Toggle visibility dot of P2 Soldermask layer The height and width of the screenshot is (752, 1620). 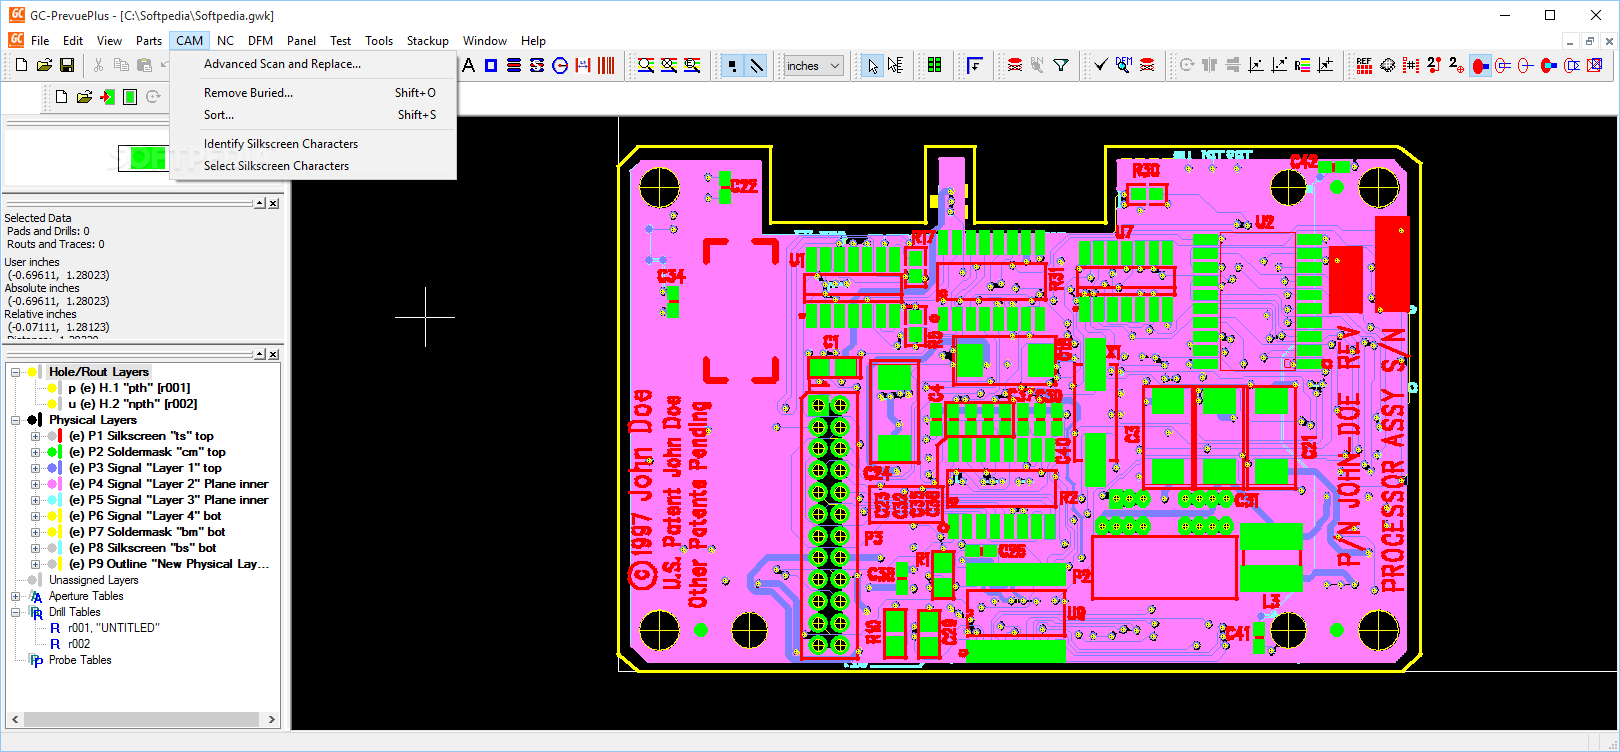(x=52, y=452)
